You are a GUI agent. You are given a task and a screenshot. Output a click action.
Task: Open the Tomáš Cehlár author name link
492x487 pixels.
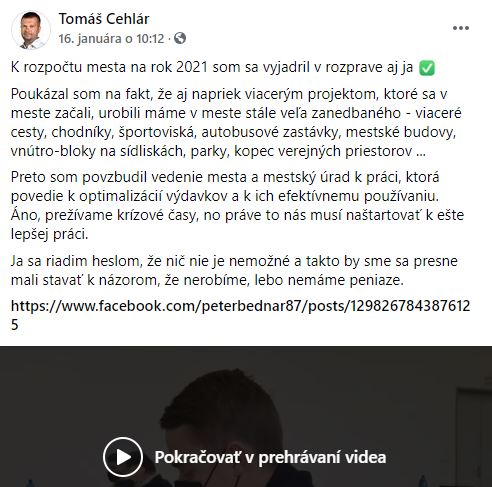pos(104,19)
